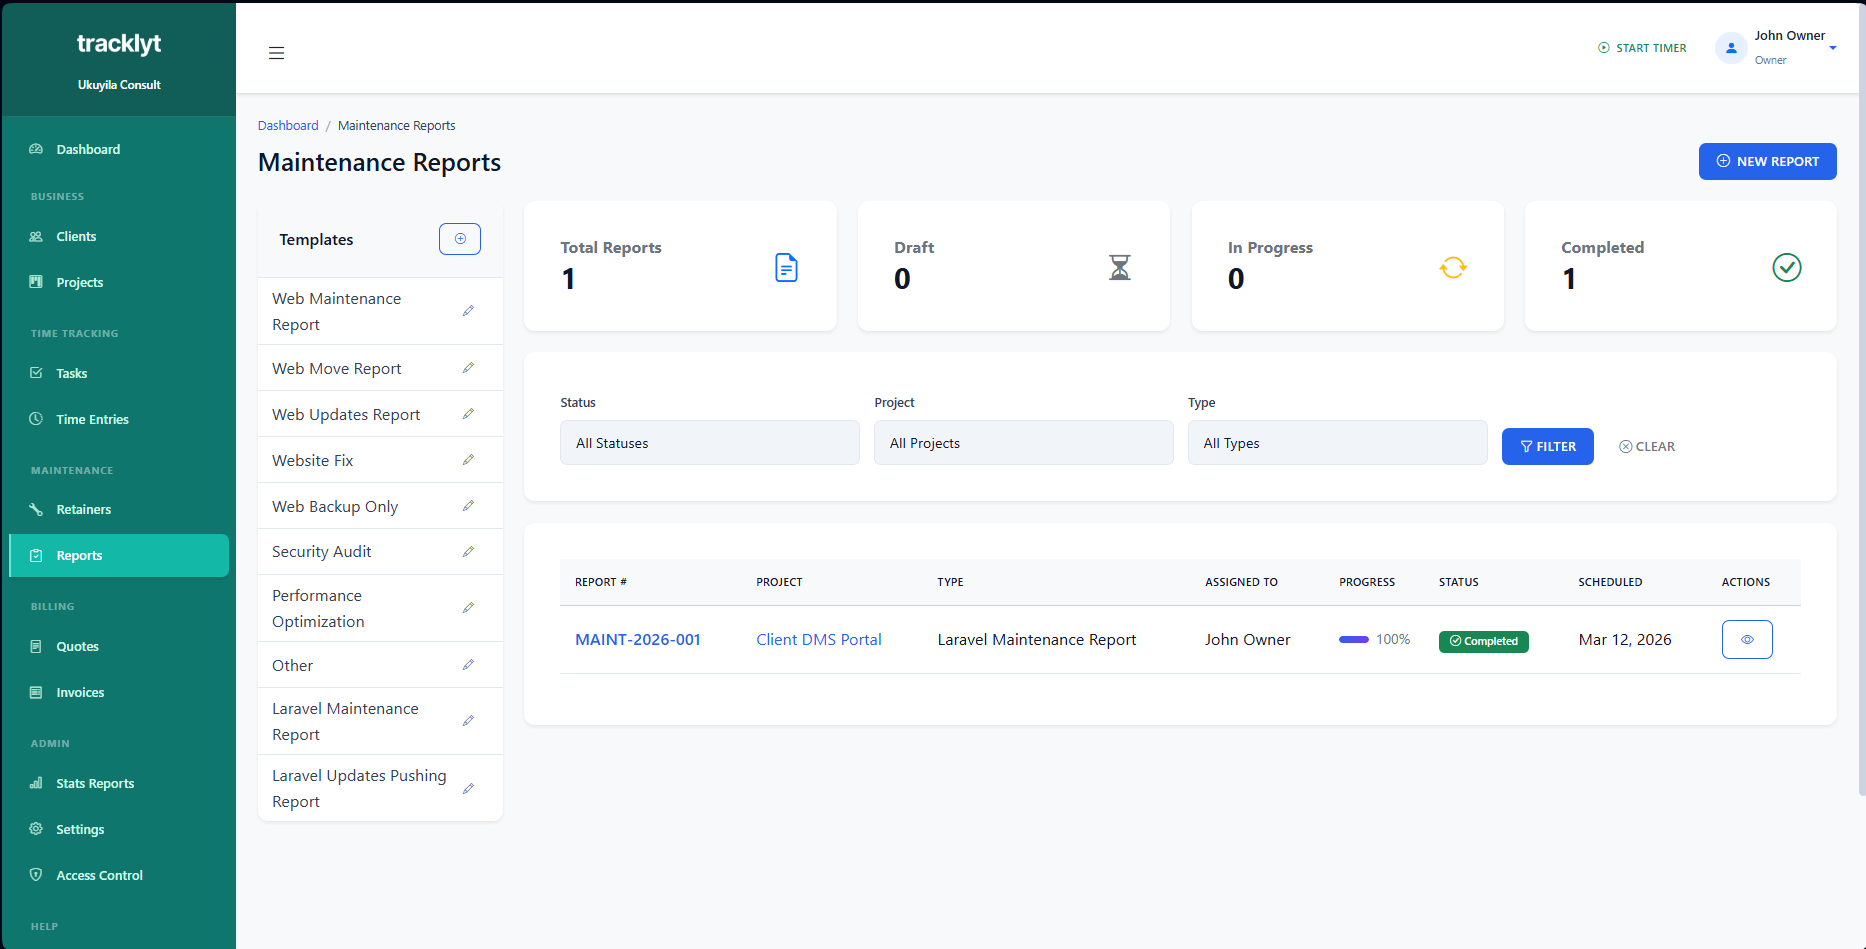Screen dimensions: 1866x949
Task: Open the Project filter dropdown
Action: coord(1023,443)
